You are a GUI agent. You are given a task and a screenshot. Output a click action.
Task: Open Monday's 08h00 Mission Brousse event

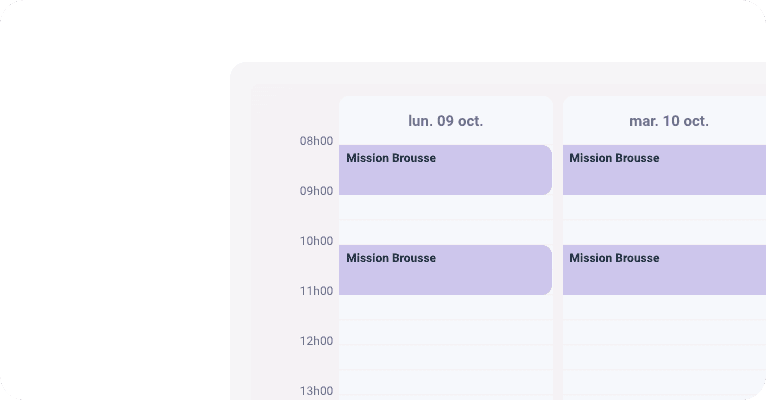coord(445,170)
